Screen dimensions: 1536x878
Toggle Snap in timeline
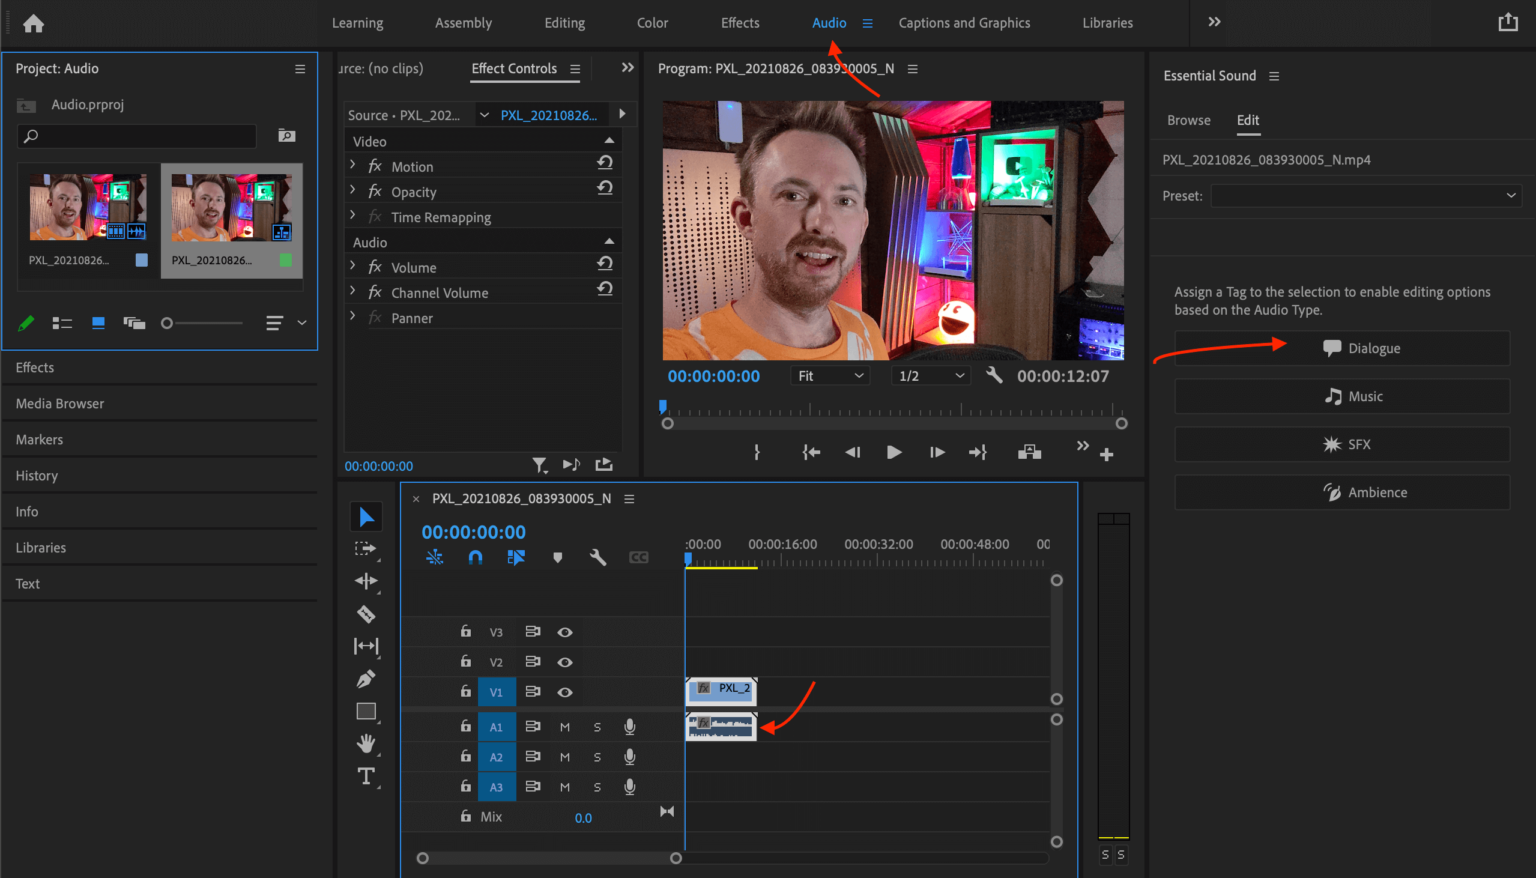[475, 557]
